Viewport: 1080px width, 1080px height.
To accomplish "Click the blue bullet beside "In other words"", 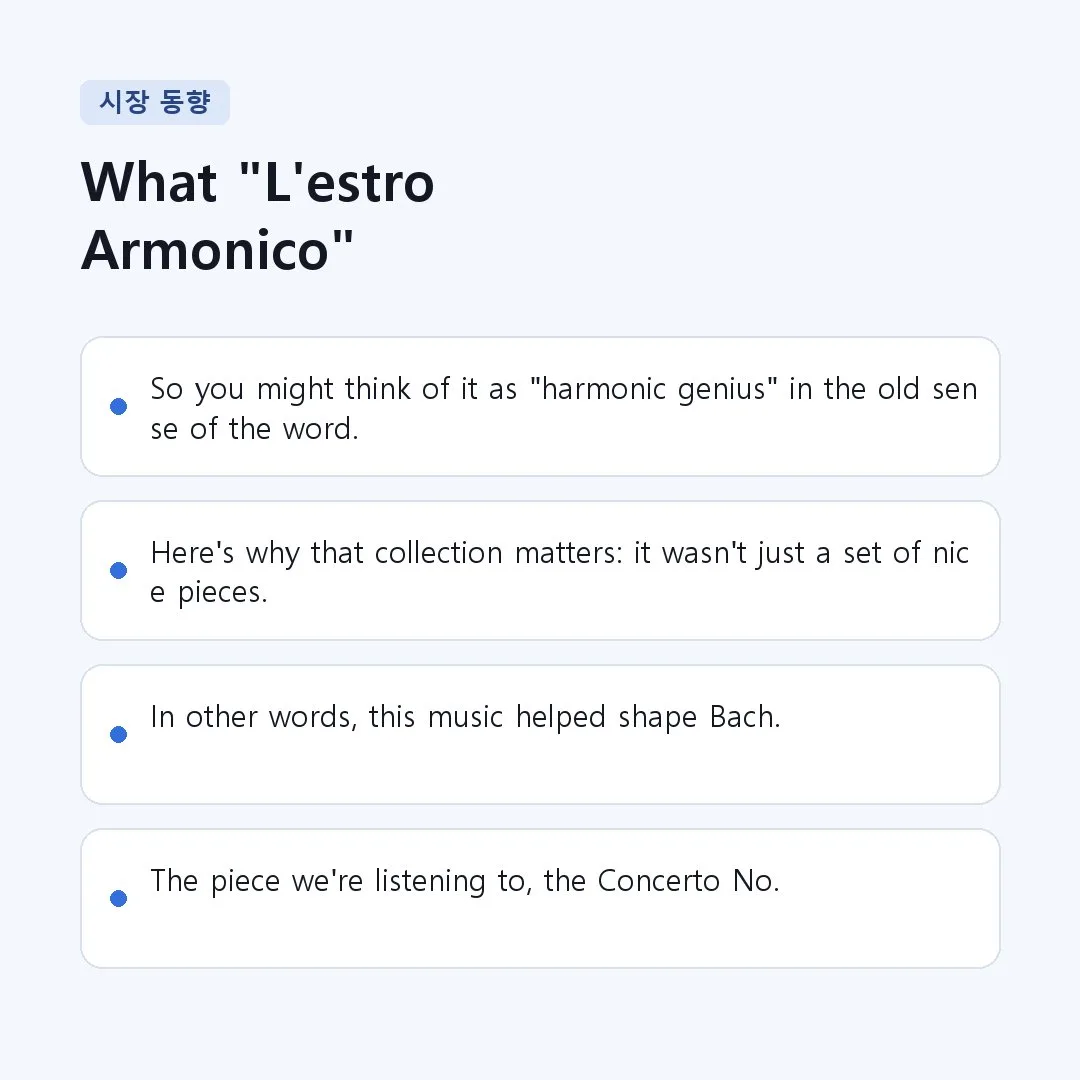I will (118, 734).
